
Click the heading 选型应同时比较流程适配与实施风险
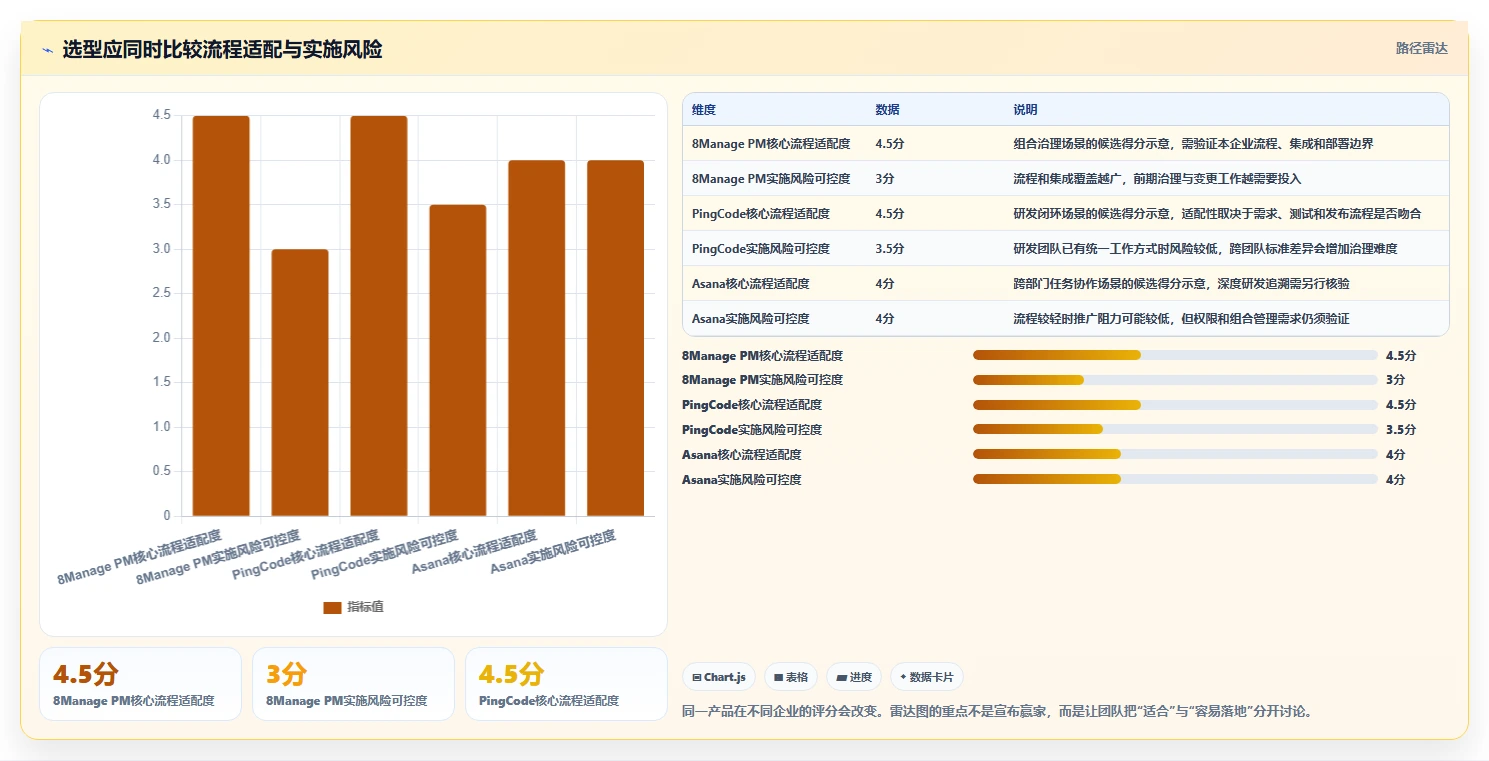tap(222, 50)
